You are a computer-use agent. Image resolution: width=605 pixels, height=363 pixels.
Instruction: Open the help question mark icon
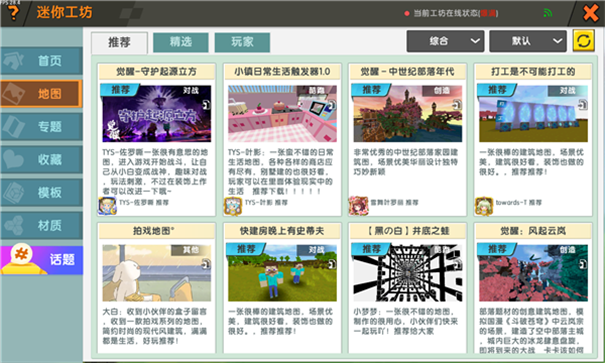[x=14, y=13]
